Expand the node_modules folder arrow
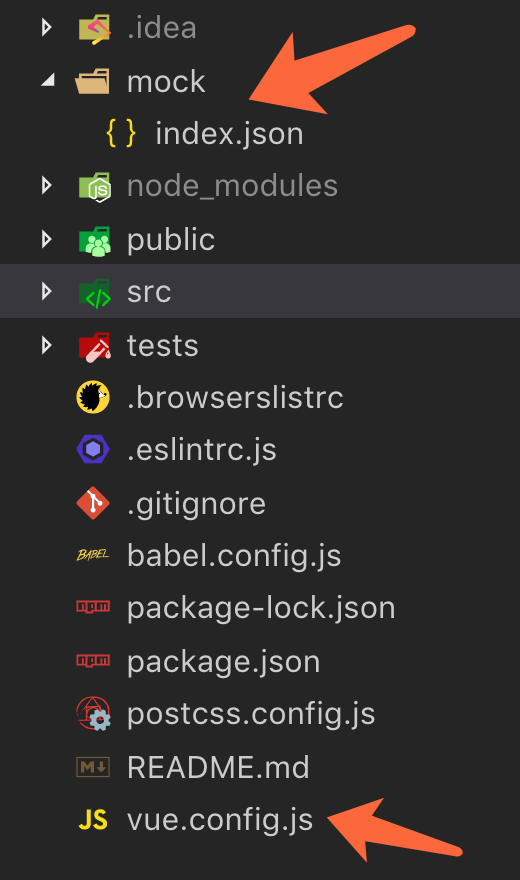This screenshot has width=520, height=880. pyautogui.click(x=47, y=186)
